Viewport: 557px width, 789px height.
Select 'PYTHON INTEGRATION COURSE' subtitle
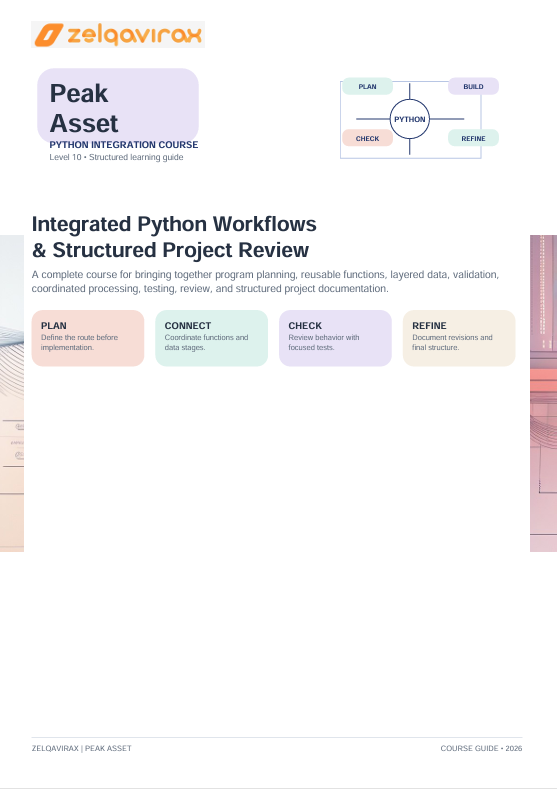coord(124,145)
